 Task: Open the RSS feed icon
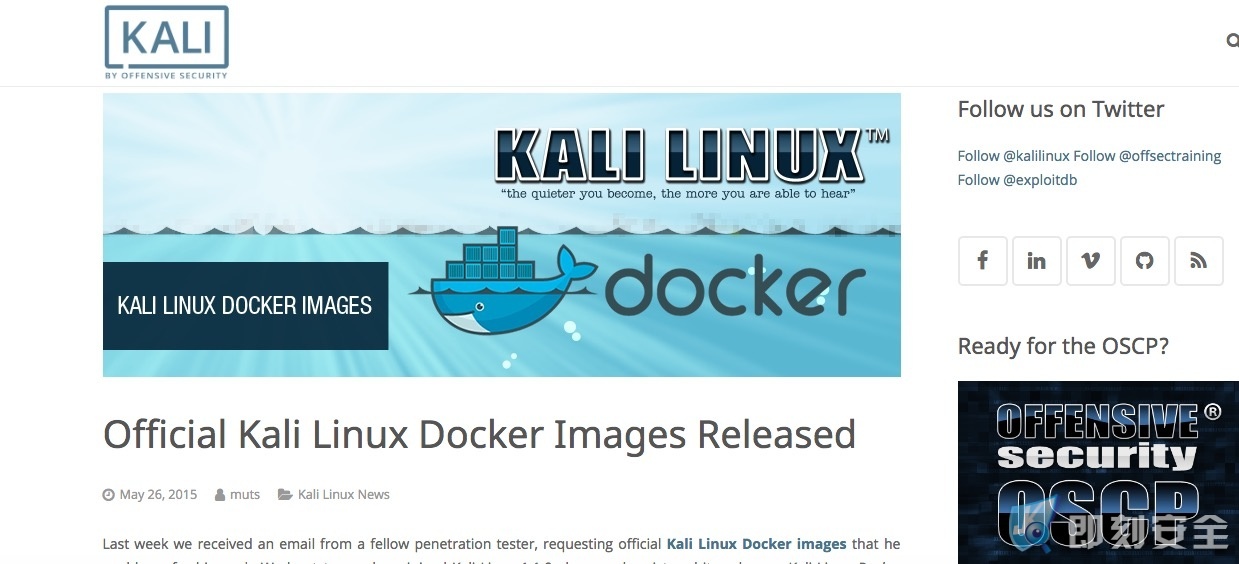(1198, 261)
